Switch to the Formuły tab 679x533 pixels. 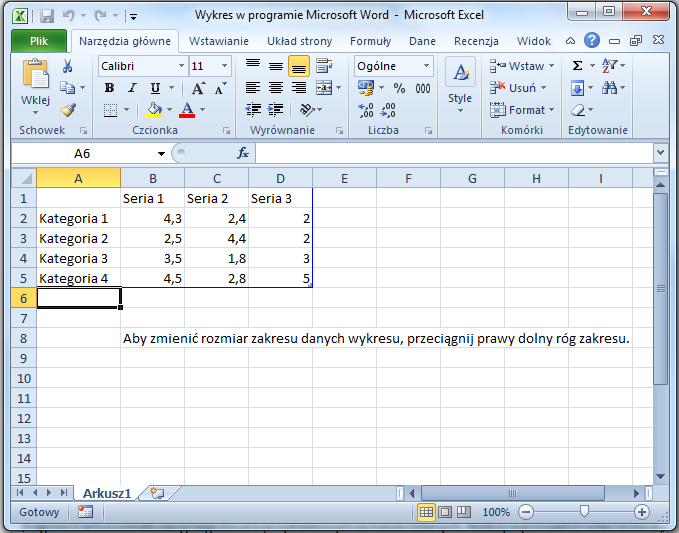[x=370, y=41]
